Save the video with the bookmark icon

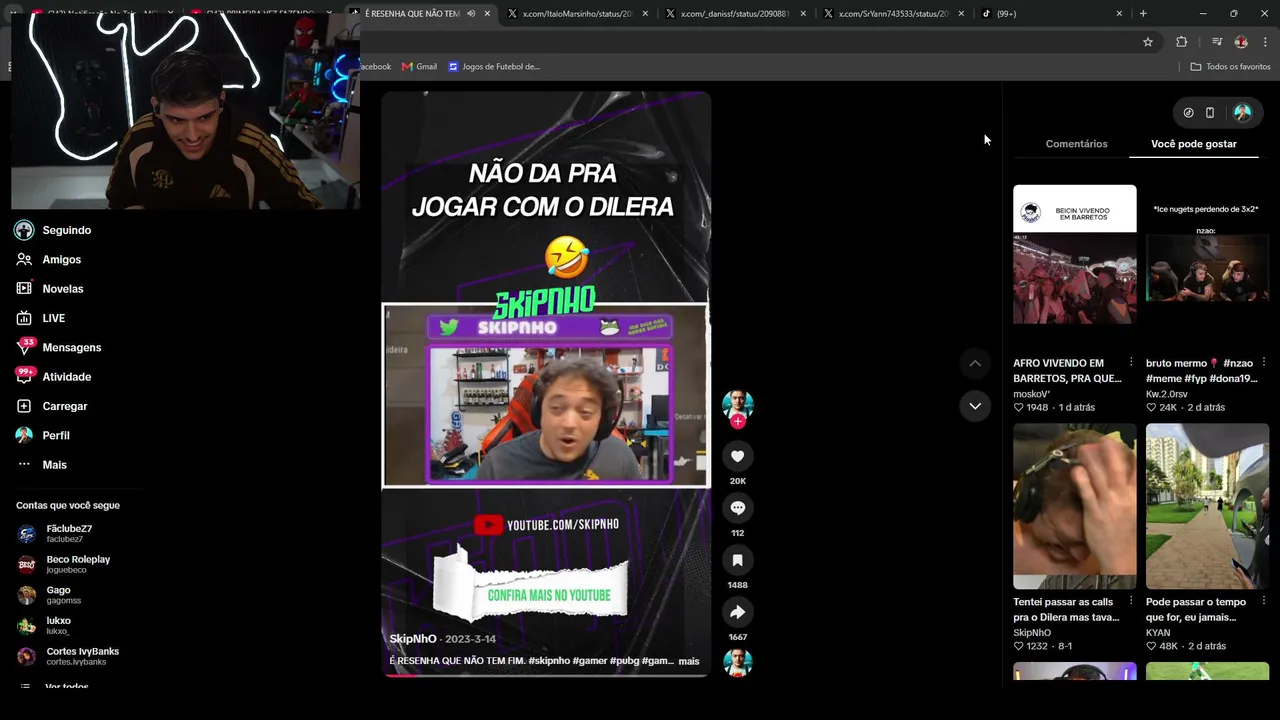pyautogui.click(x=738, y=560)
